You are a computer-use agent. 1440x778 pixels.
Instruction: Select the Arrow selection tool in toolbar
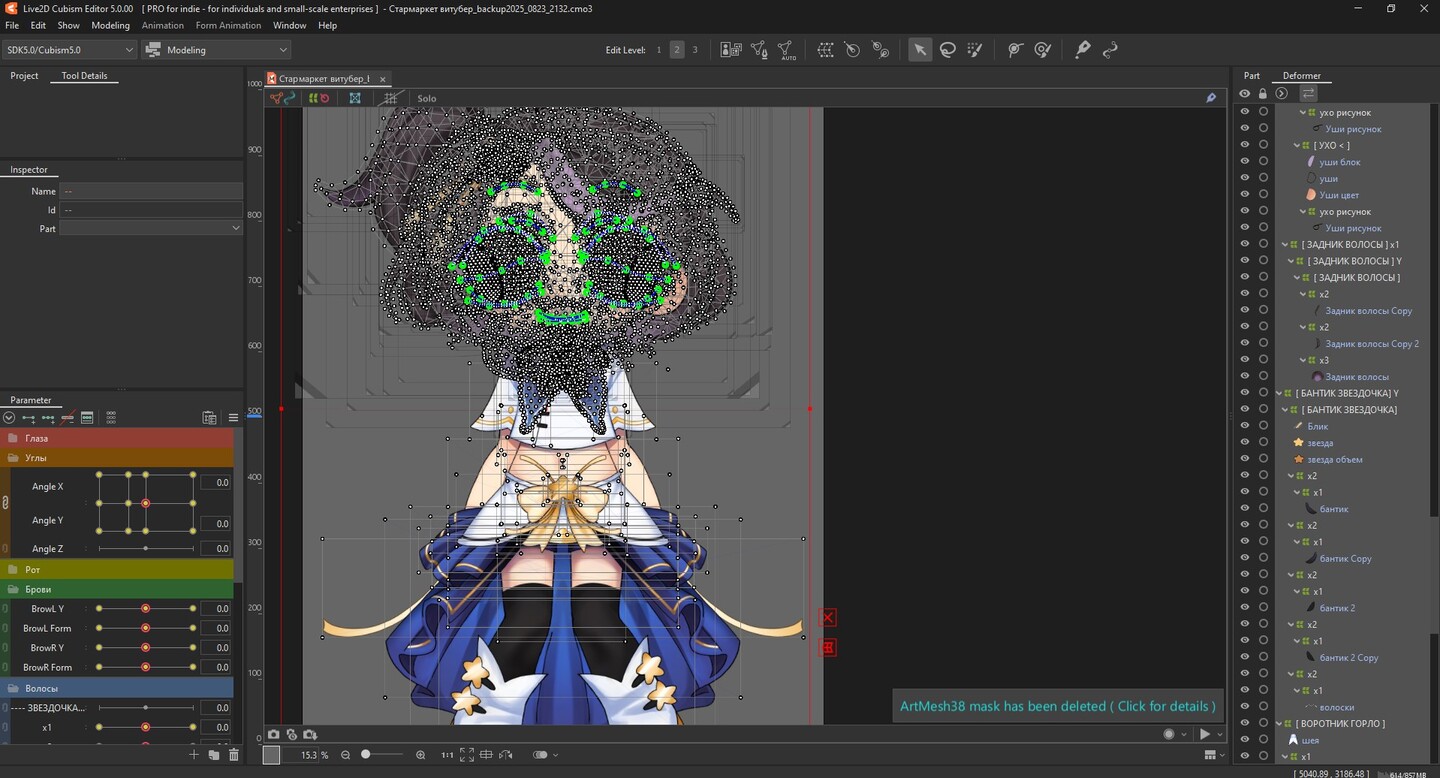pos(920,49)
